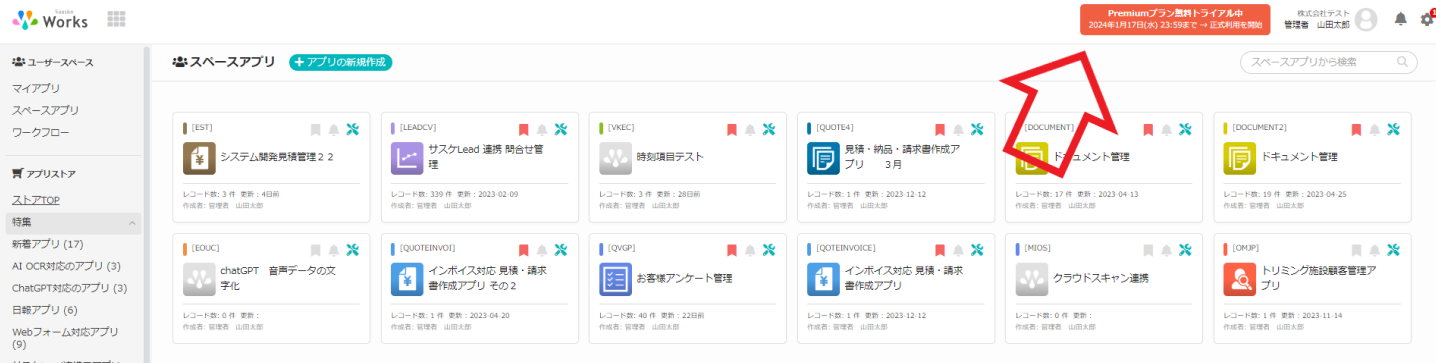Viewport: 1436px width, 363px height.
Task: Go to マイアプリ in sidebar
Action: [x=36, y=88]
